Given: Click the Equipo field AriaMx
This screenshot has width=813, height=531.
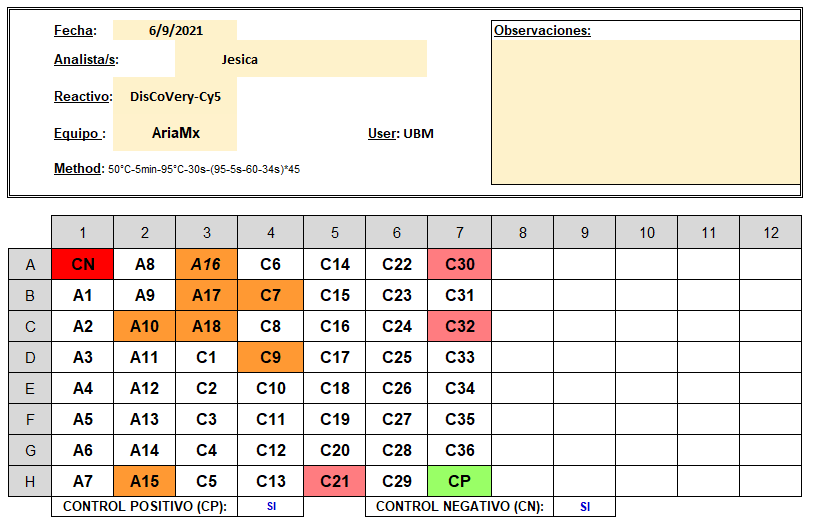Looking at the screenshot, I should 175,133.
